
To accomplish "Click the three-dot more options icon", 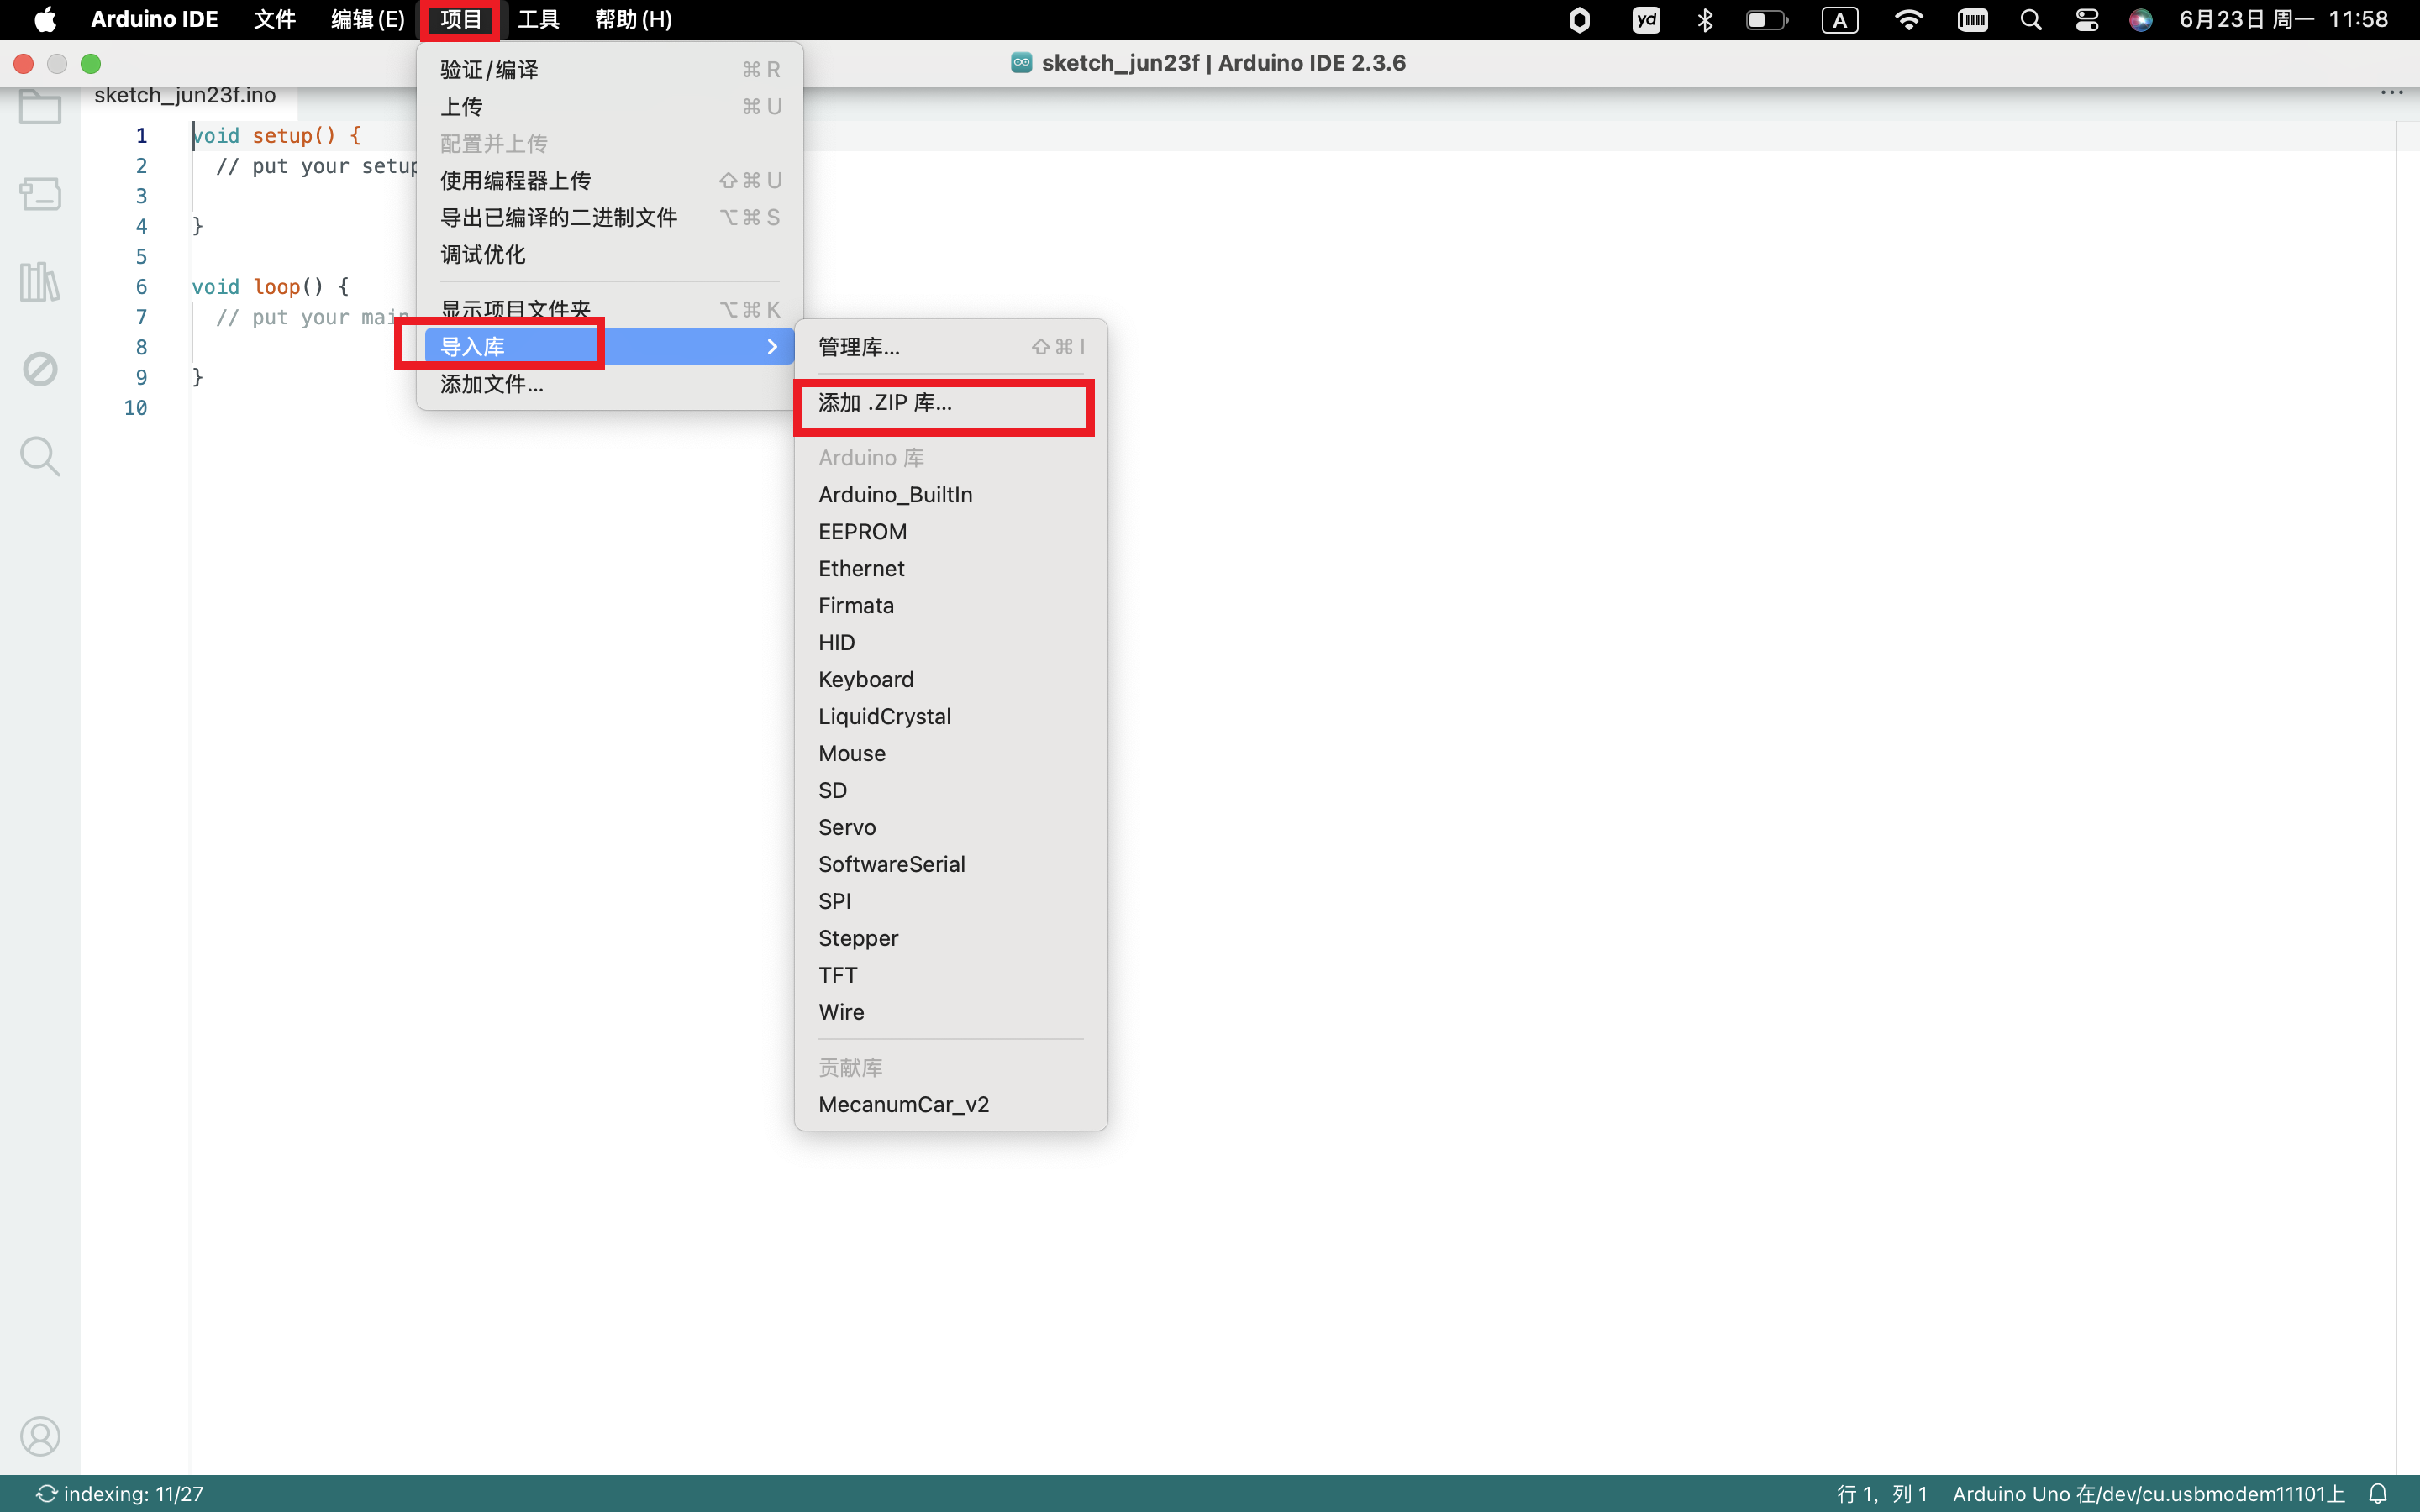I will tap(2391, 93).
